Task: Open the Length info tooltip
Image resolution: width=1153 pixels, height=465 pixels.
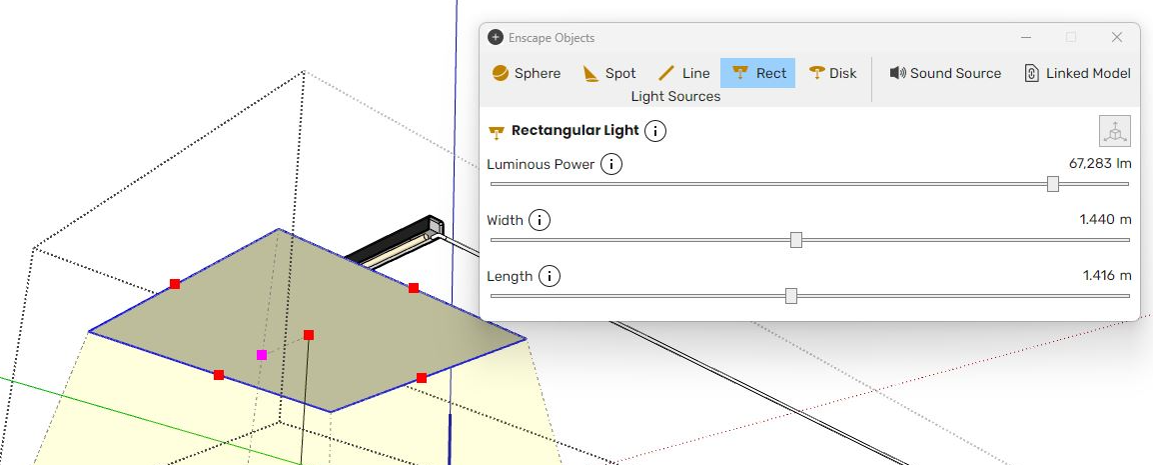Action: [x=550, y=276]
